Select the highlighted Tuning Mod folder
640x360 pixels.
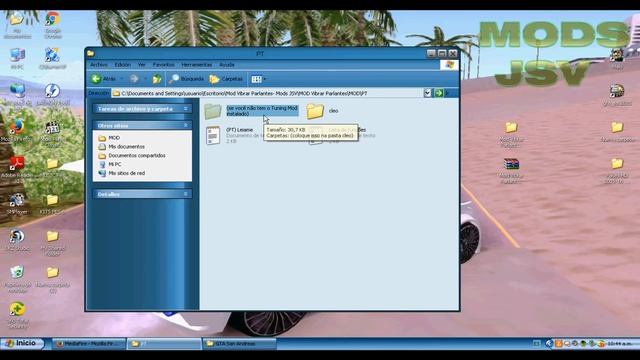pyautogui.click(x=251, y=111)
